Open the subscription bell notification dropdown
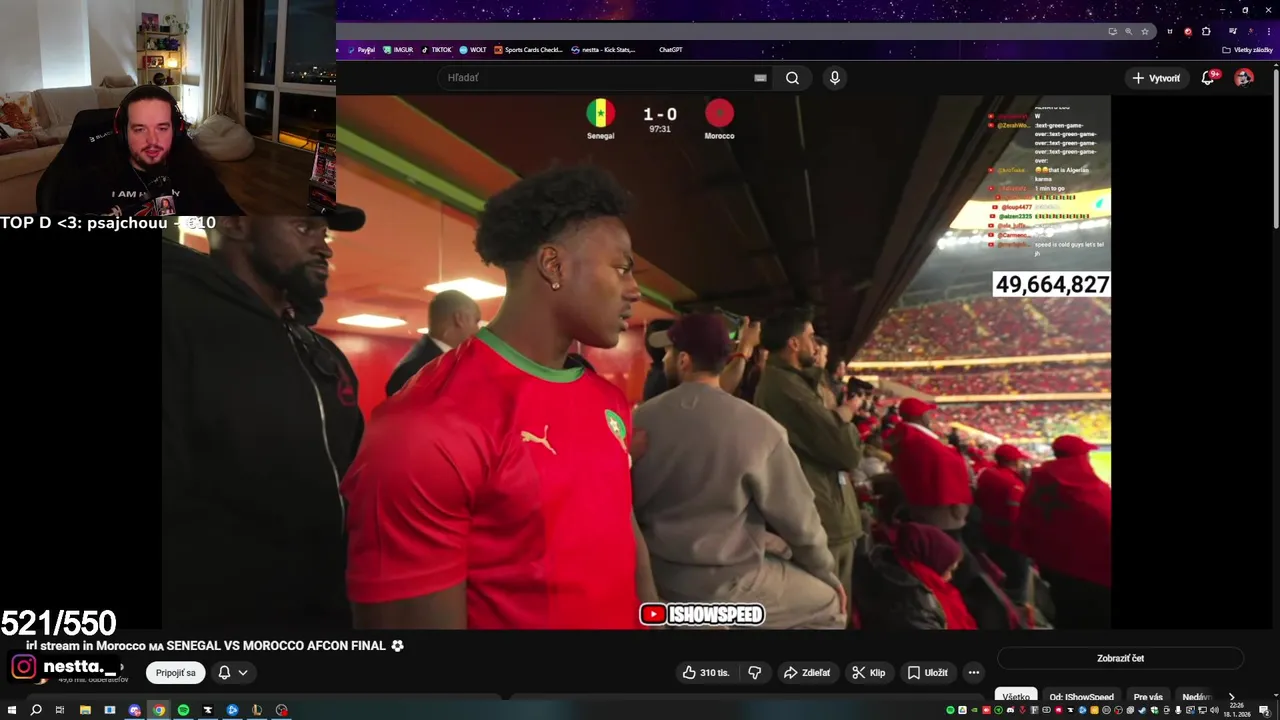The height and width of the screenshot is (720, 1280). [233, 673]
